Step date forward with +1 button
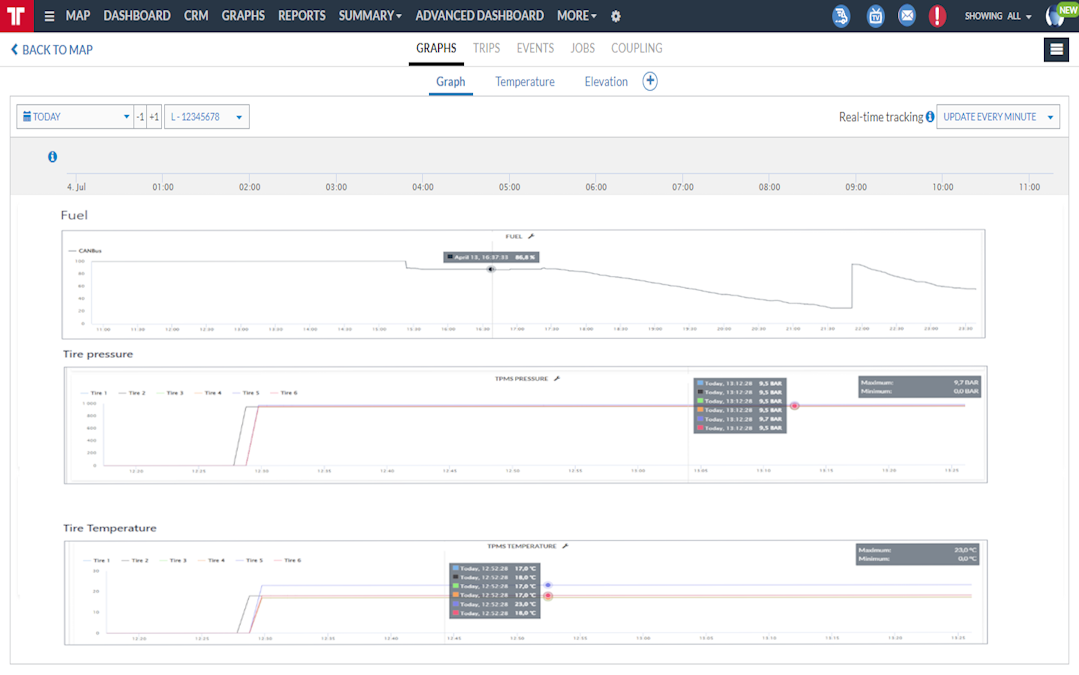Screen dimensions: 1079x675 point(154,117)
